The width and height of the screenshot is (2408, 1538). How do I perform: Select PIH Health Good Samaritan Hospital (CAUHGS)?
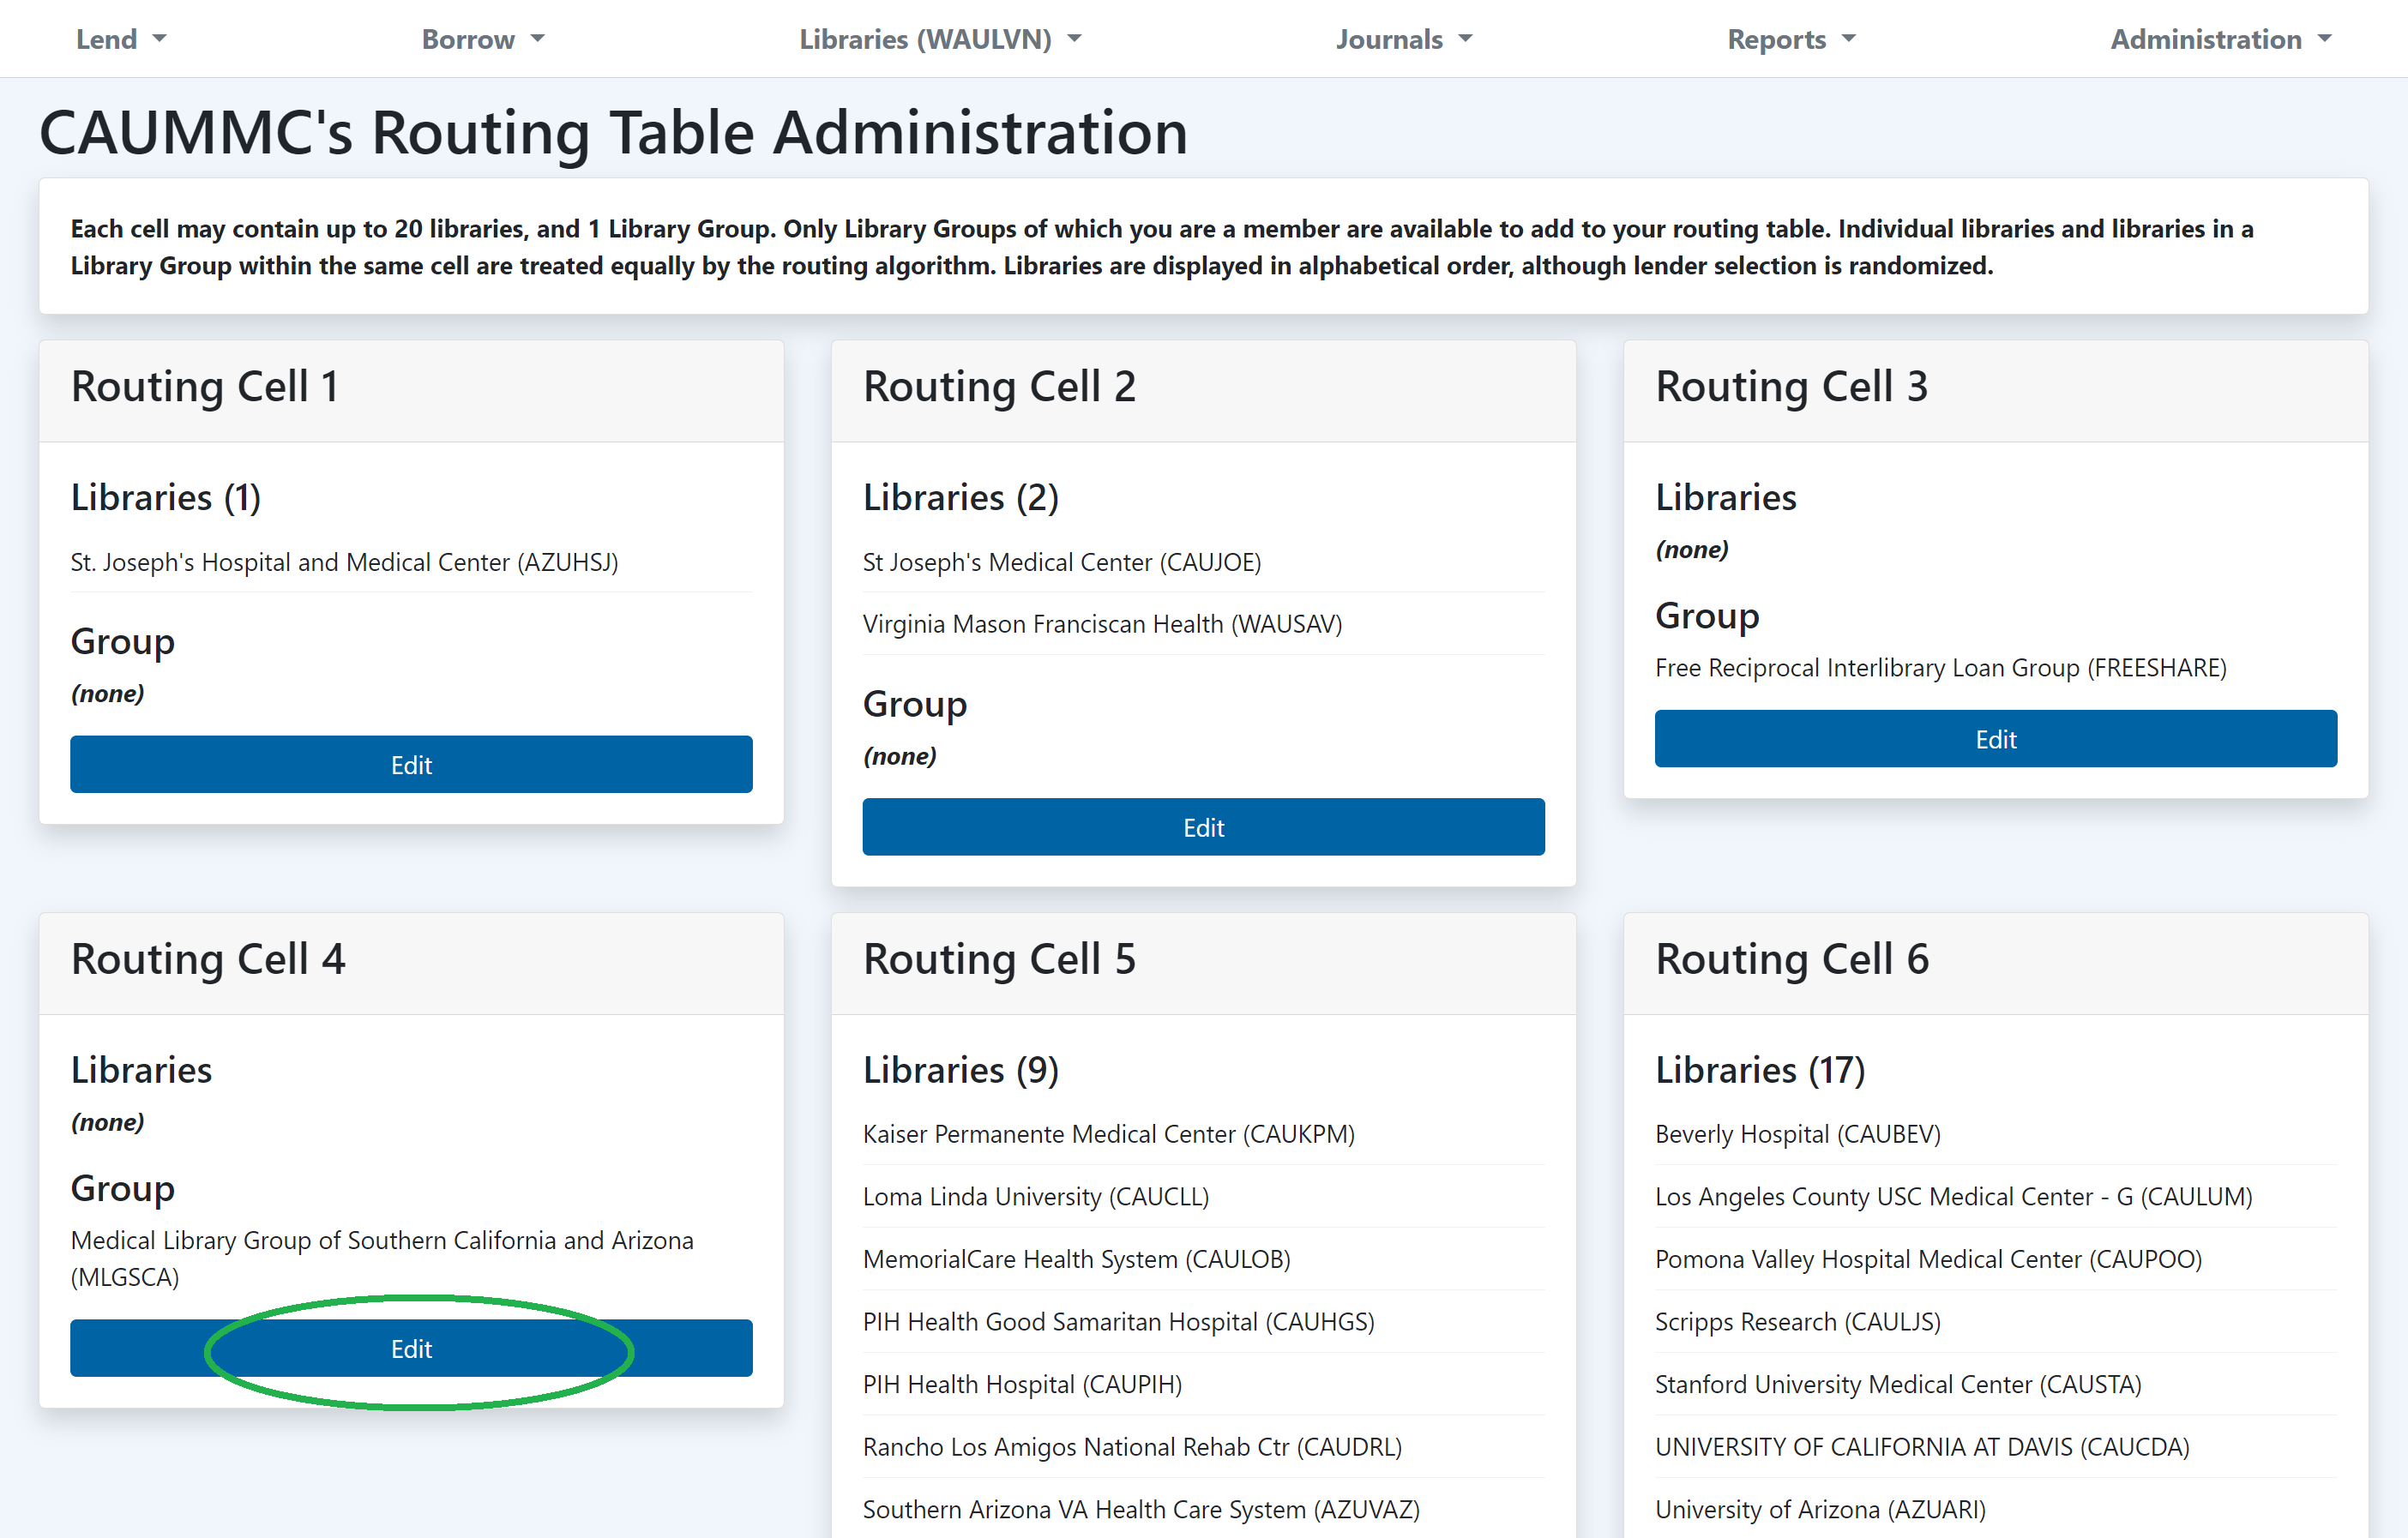coord(1118,1321)
